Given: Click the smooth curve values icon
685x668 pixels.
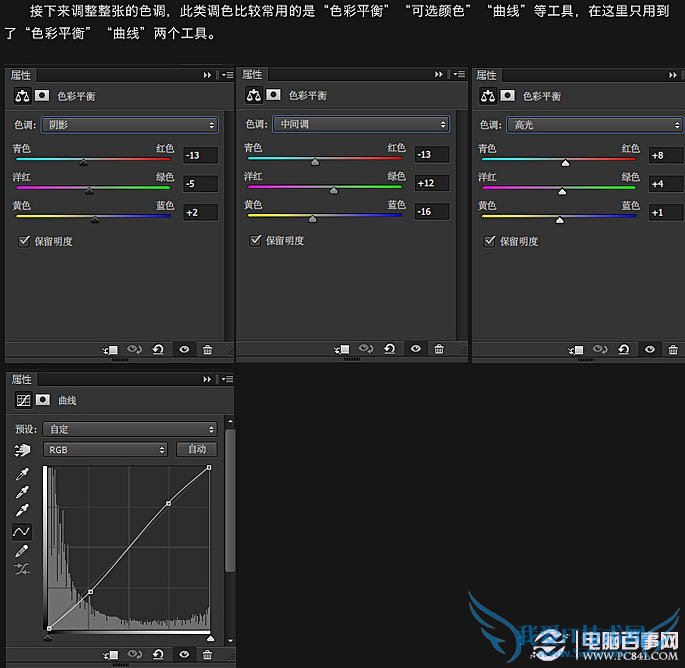Looking at the screenshot, I should [x=22, y=568].
